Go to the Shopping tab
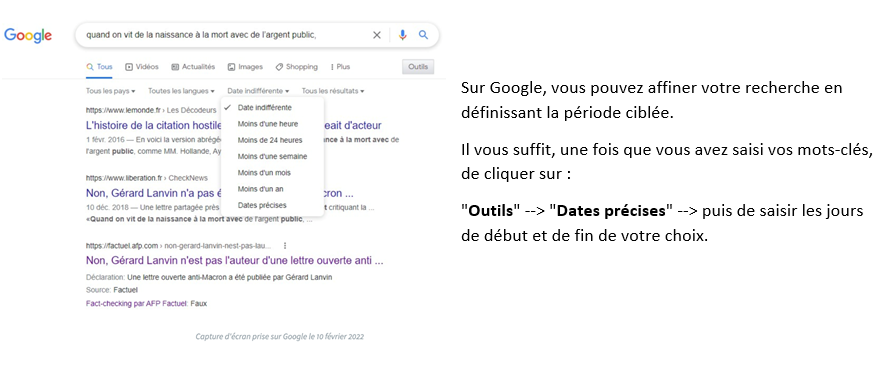This screenshot has height=367, width=881. point(296,67)
